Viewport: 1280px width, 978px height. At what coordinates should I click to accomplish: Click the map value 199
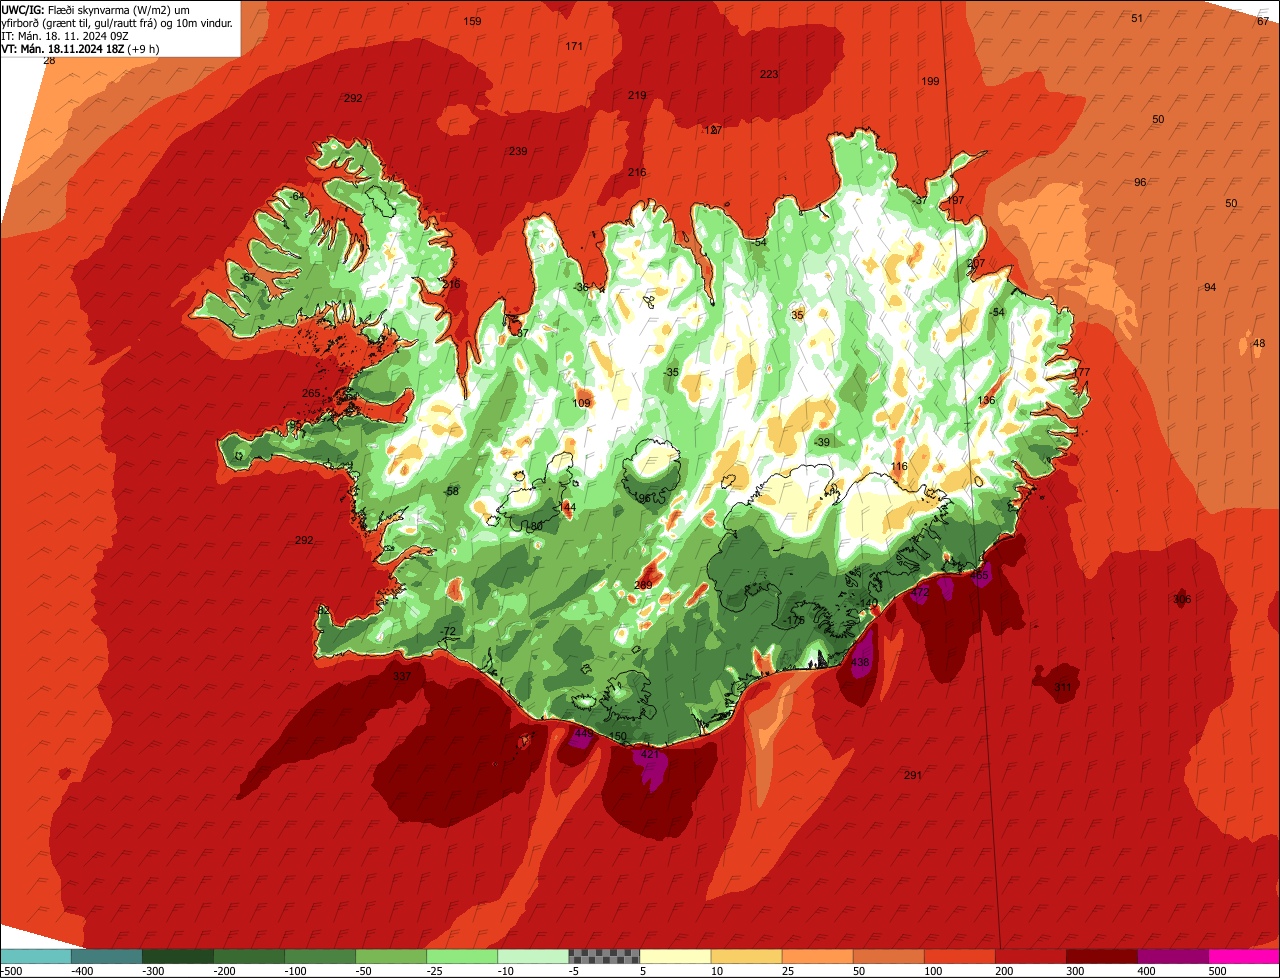pos(931,81)
